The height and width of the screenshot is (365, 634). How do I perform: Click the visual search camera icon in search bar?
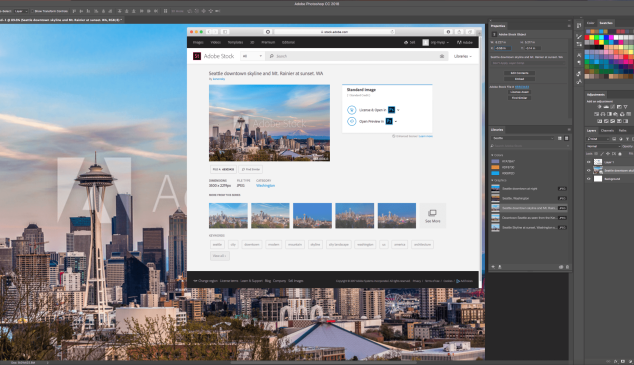pyautogui.click(x=442, y=56)
